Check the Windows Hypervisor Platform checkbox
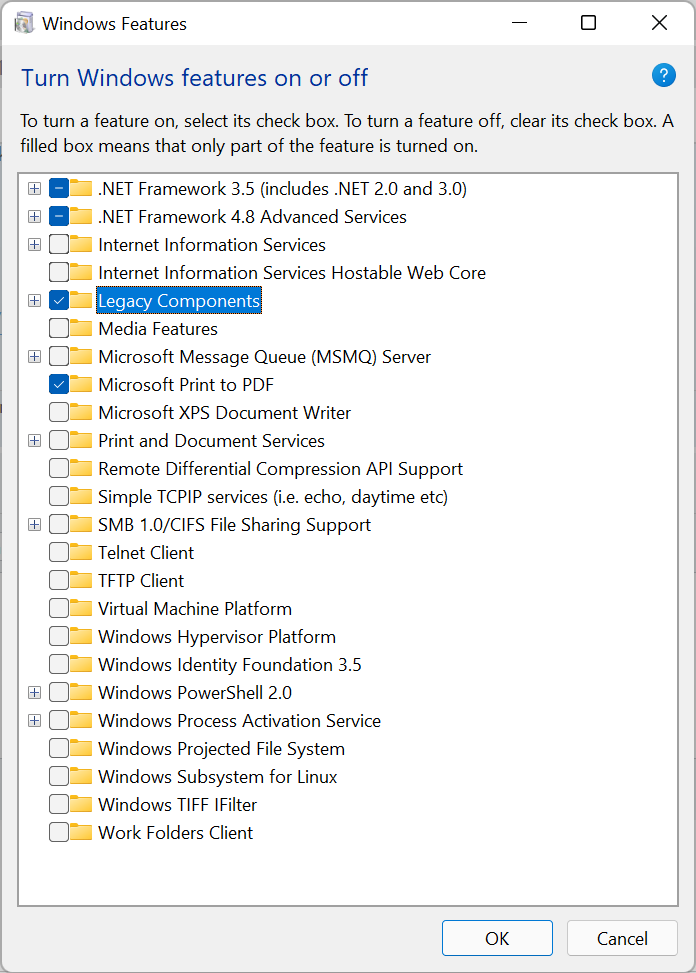 pos(59,636)
